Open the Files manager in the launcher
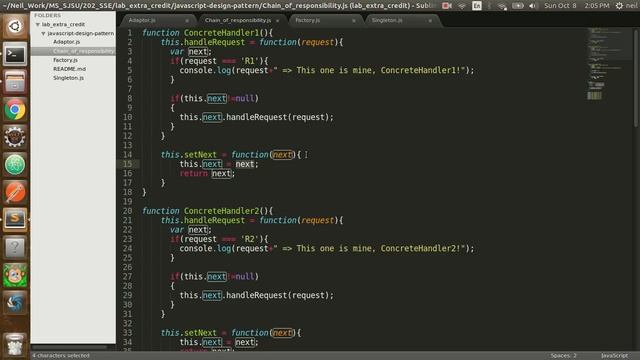 [x=15, y=82]
